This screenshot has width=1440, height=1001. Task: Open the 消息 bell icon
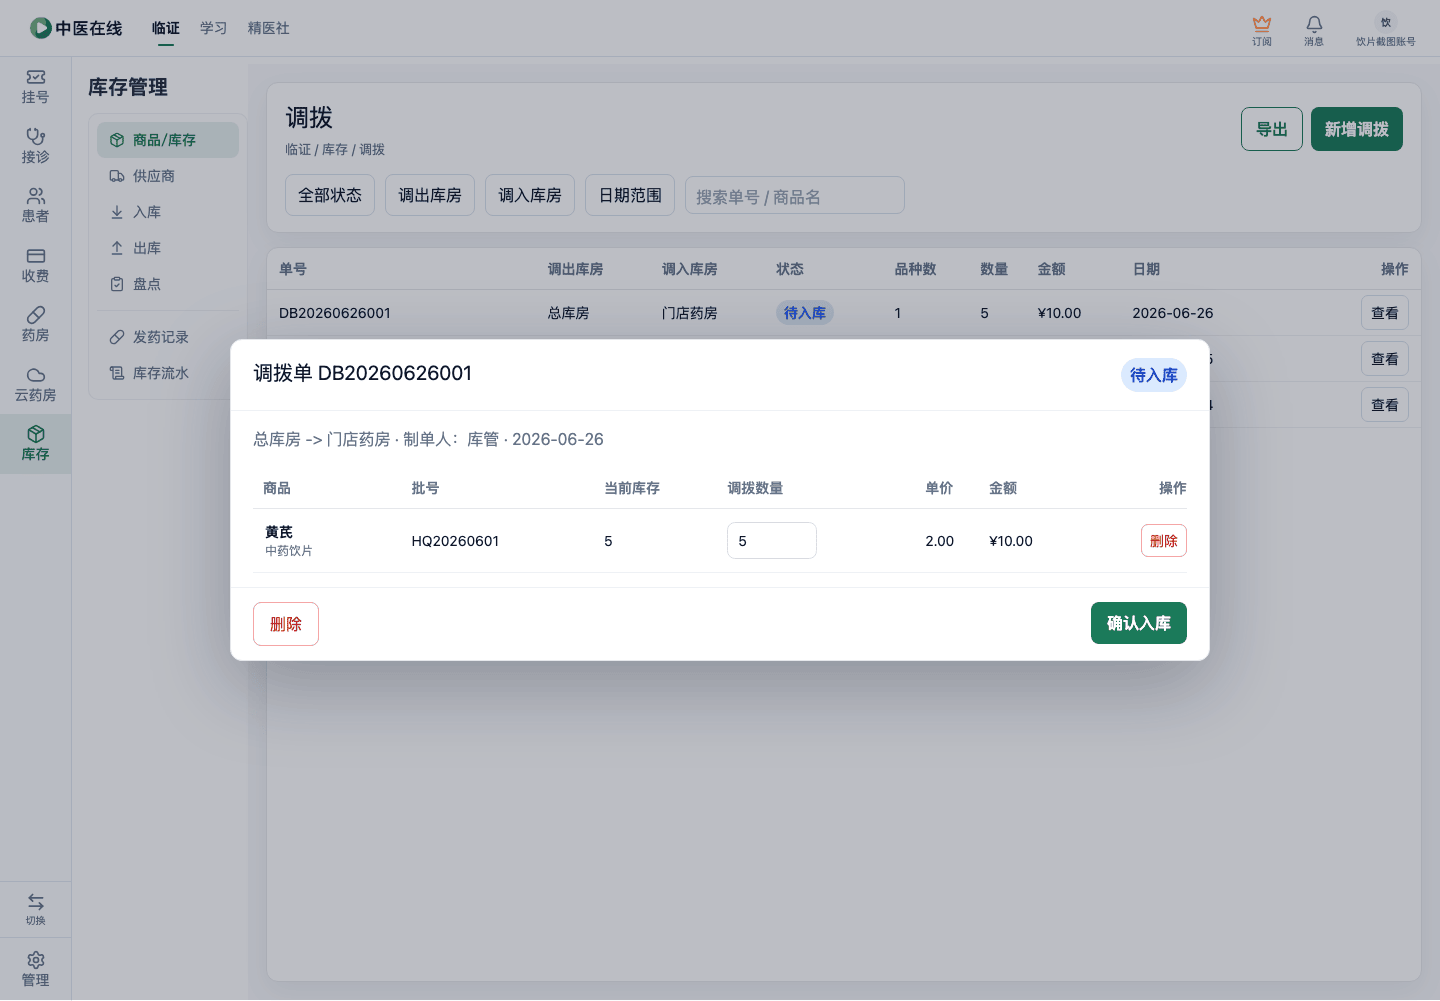[1314, 23]
